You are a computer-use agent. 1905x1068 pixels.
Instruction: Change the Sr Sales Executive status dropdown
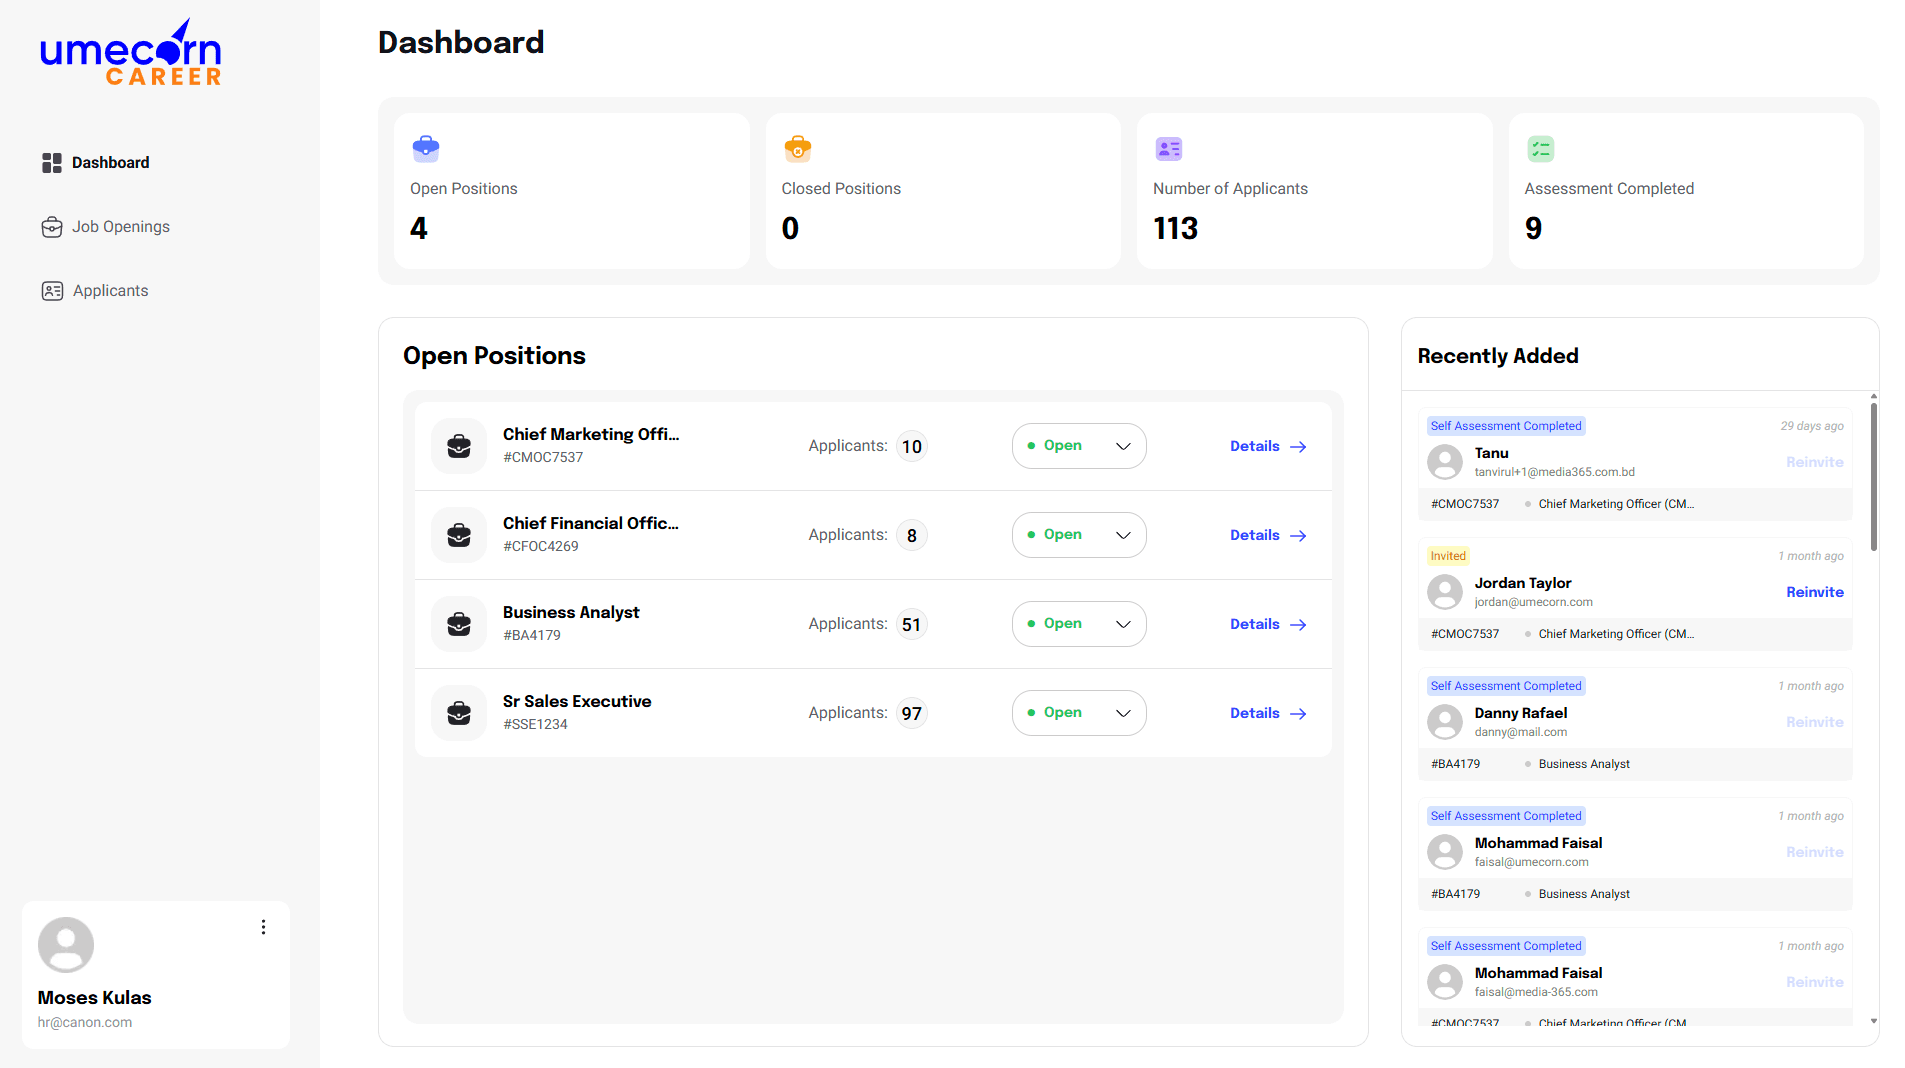1078,713
